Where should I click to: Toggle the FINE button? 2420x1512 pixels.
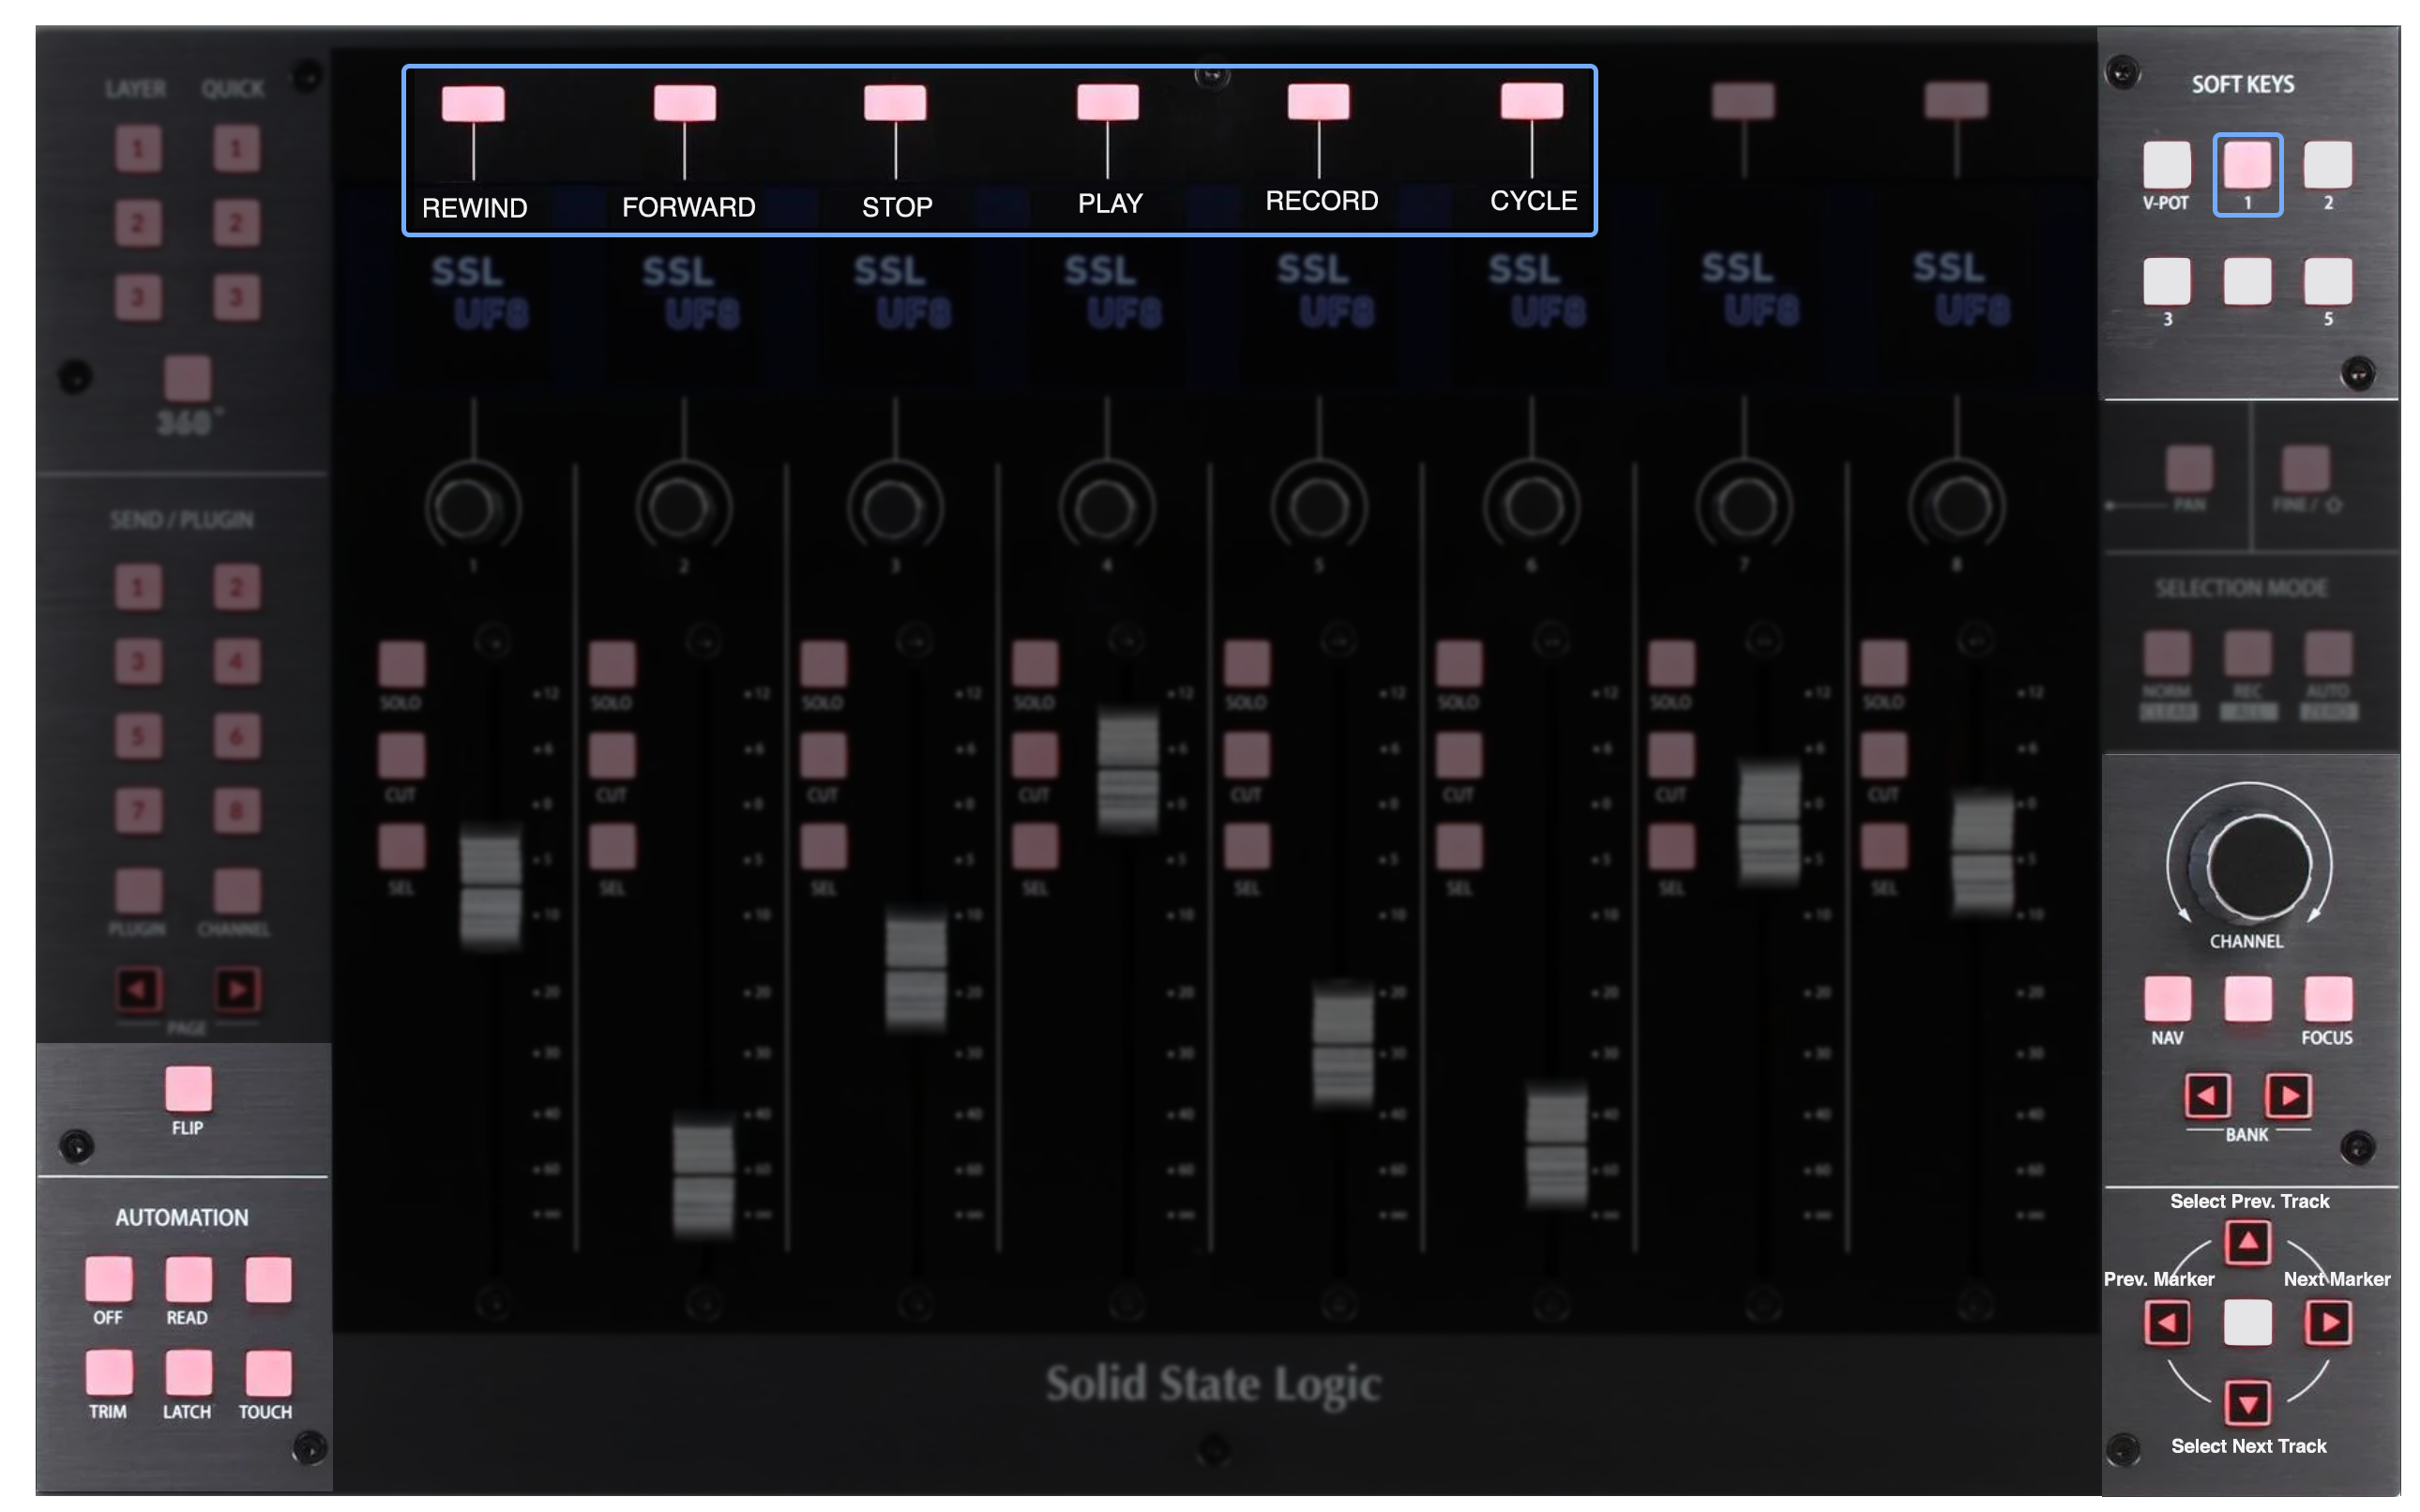[2305, 469]
